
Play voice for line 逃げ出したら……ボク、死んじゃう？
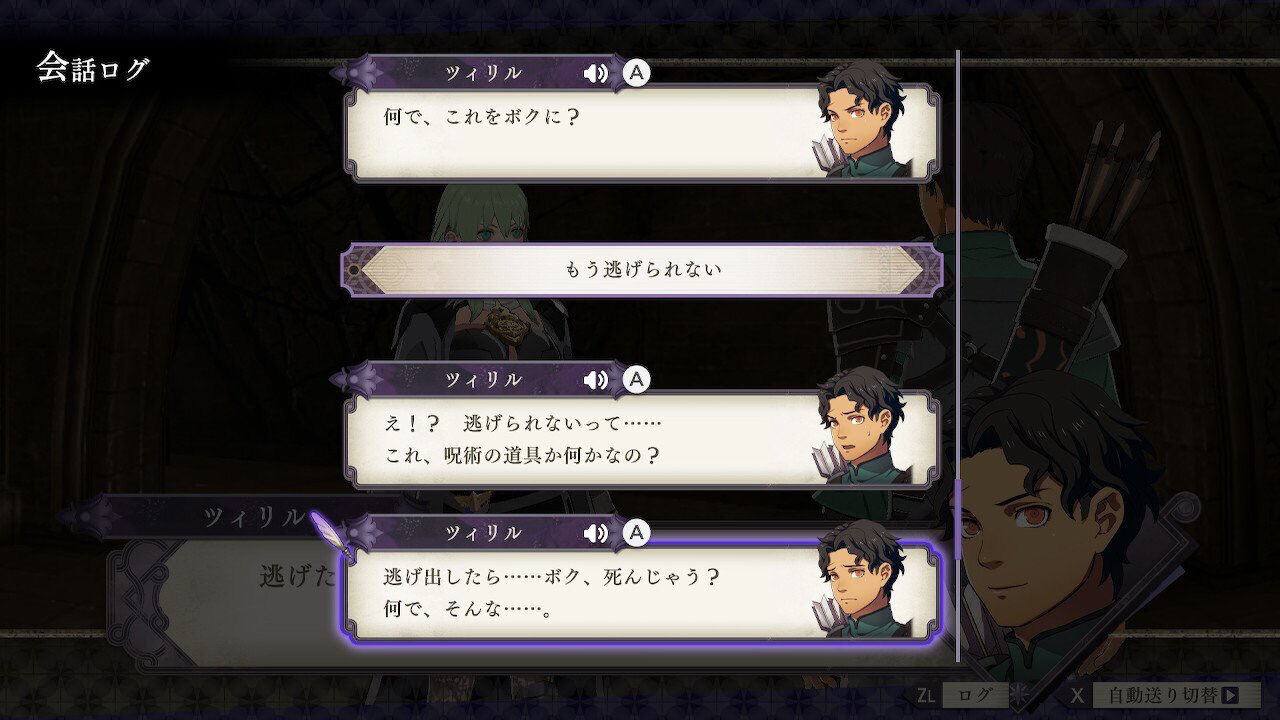click(596, 534)
